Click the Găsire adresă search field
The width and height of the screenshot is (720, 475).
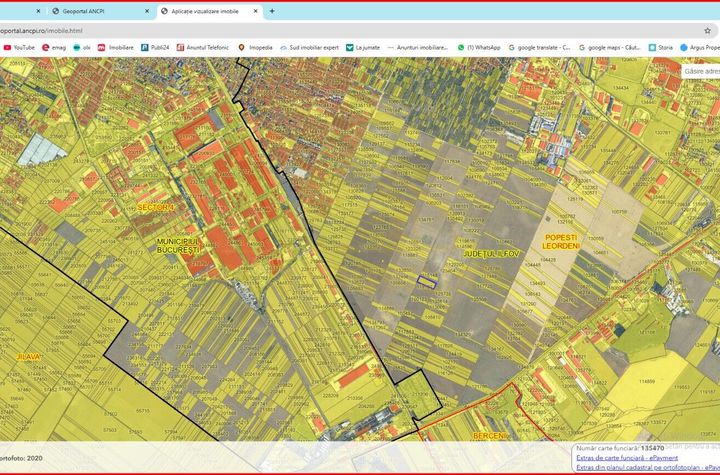tap(700, 71)
